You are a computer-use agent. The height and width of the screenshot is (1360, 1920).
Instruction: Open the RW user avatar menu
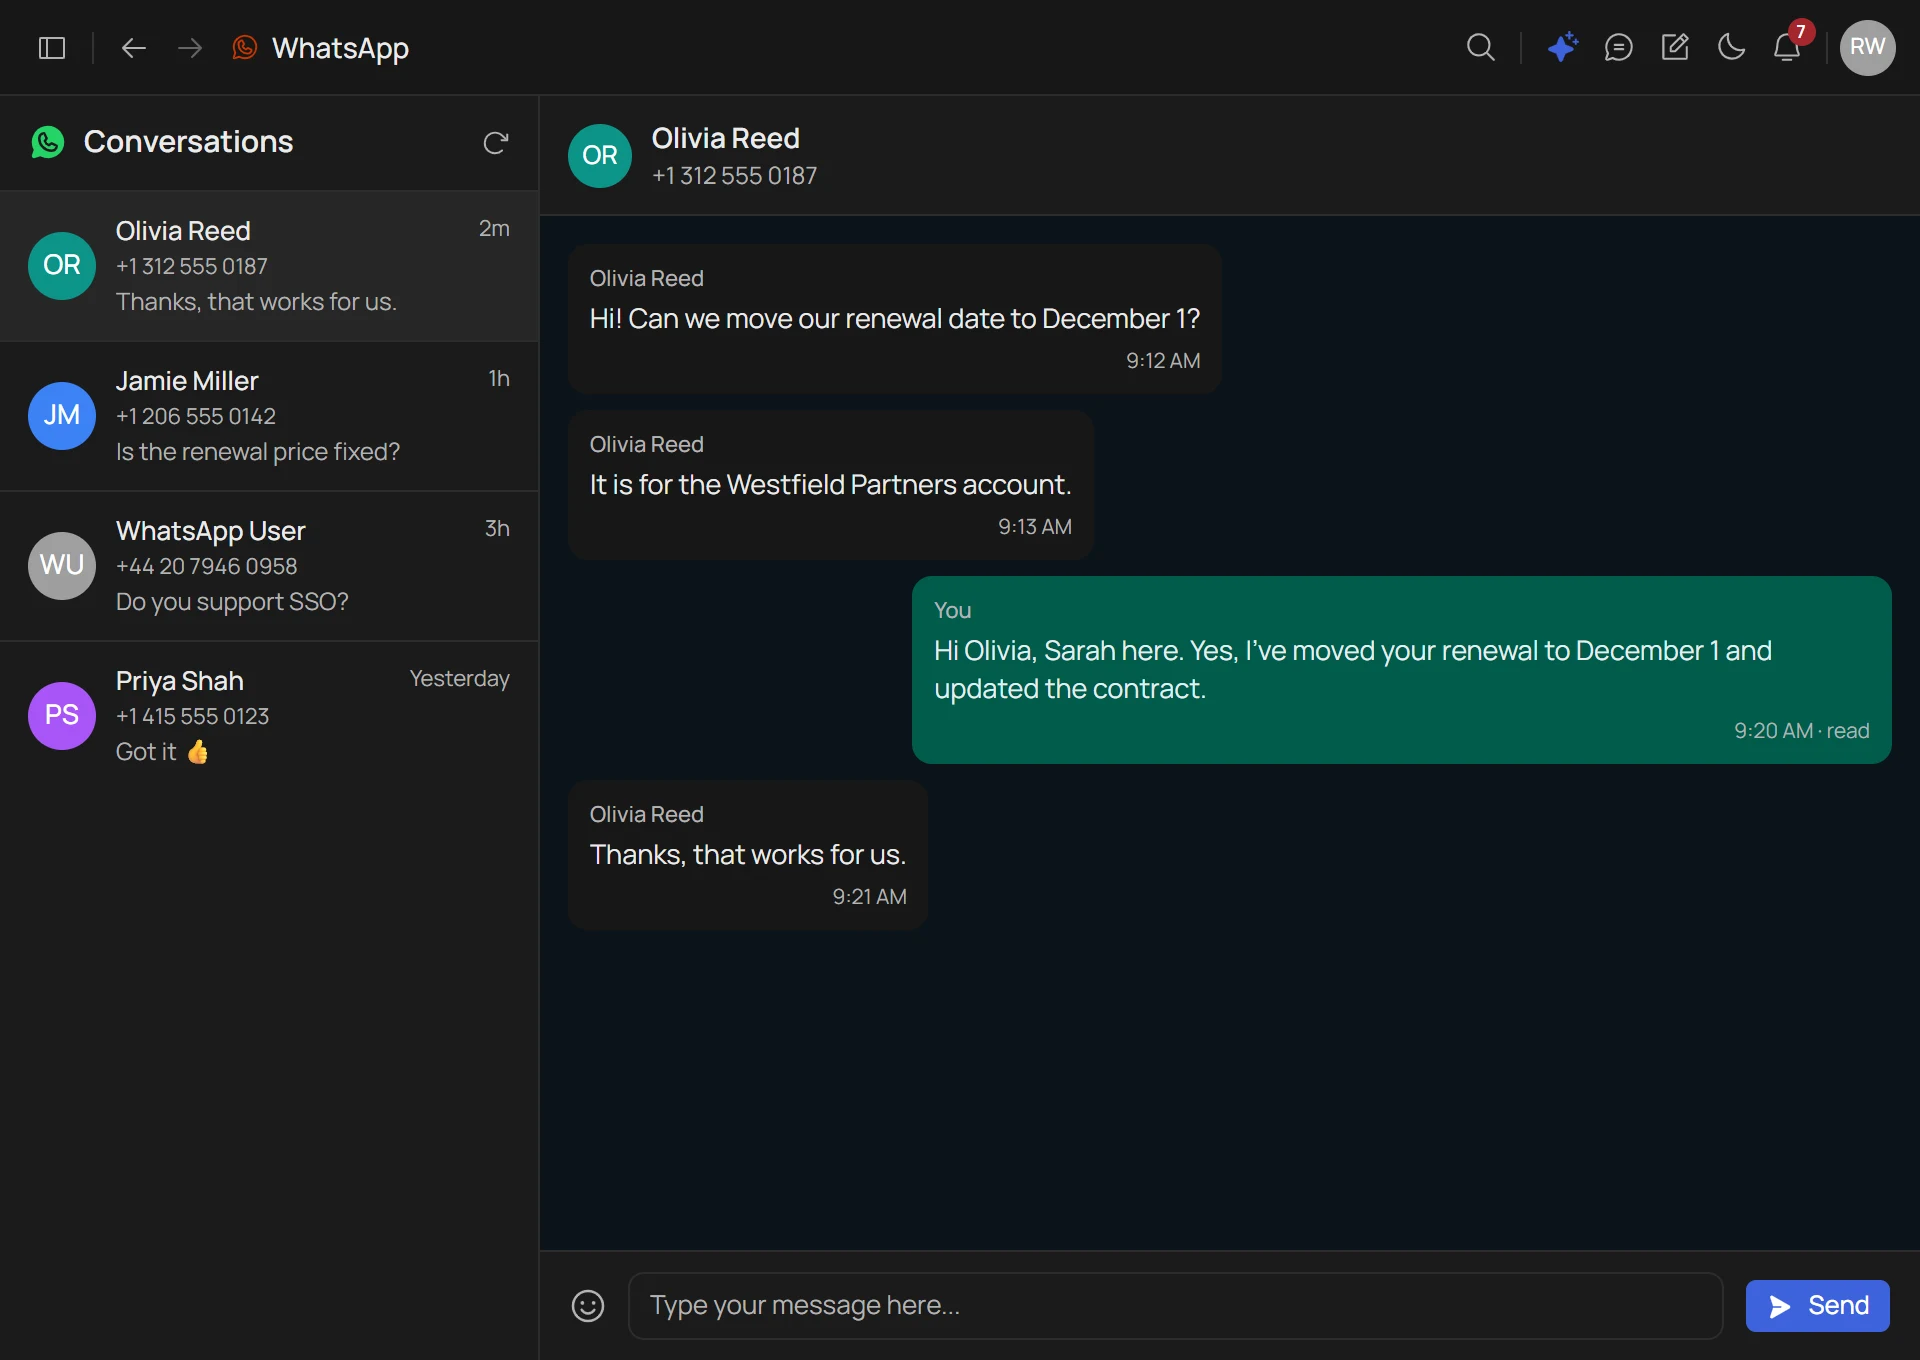(1867, 48)
